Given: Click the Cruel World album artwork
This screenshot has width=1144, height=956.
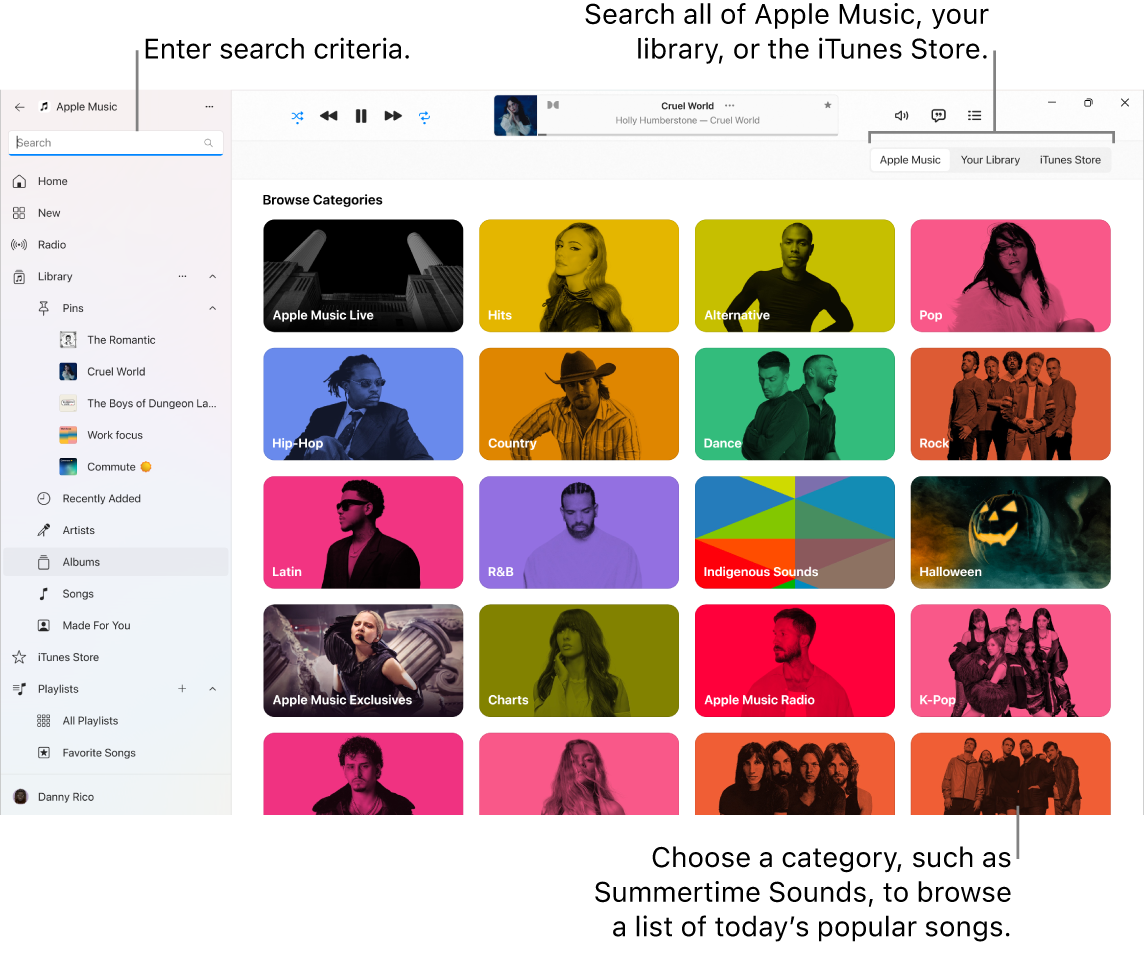Looking at the screenshot, I should (x=515, y=115).
